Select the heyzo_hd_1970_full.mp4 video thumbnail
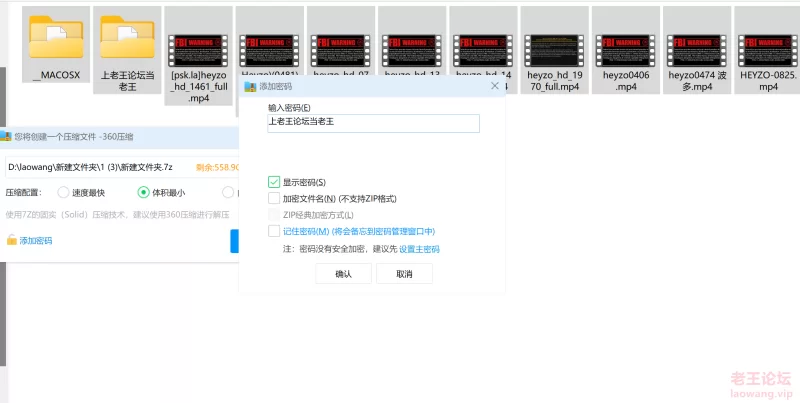 pyautogui.click(x=555, y=50)
